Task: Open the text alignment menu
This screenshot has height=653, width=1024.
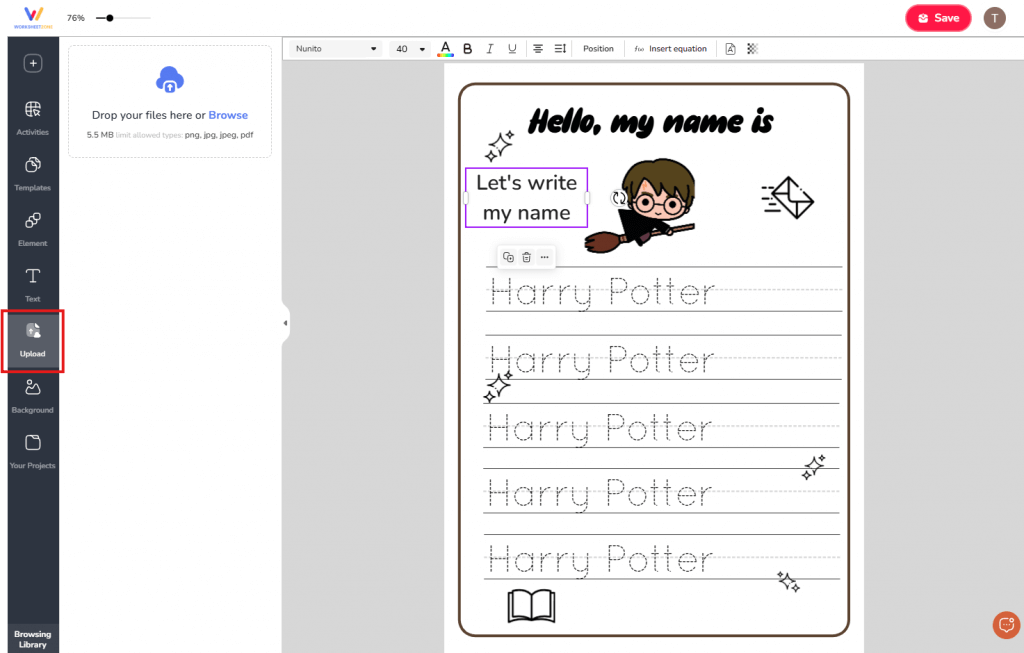Action: click(537, 48)
